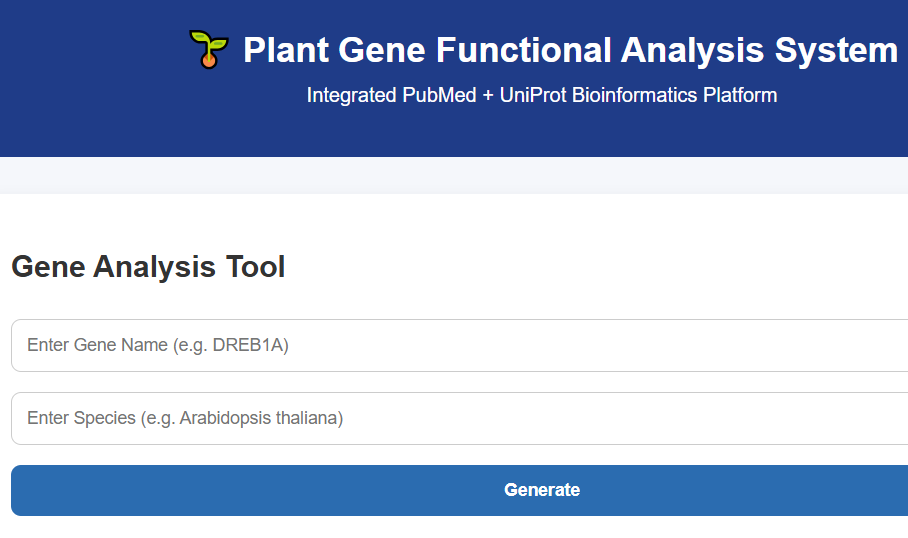908x538 pixels.
Task: Click the Plant Gene Functional Analysis System title
Action: click(570, 50)
